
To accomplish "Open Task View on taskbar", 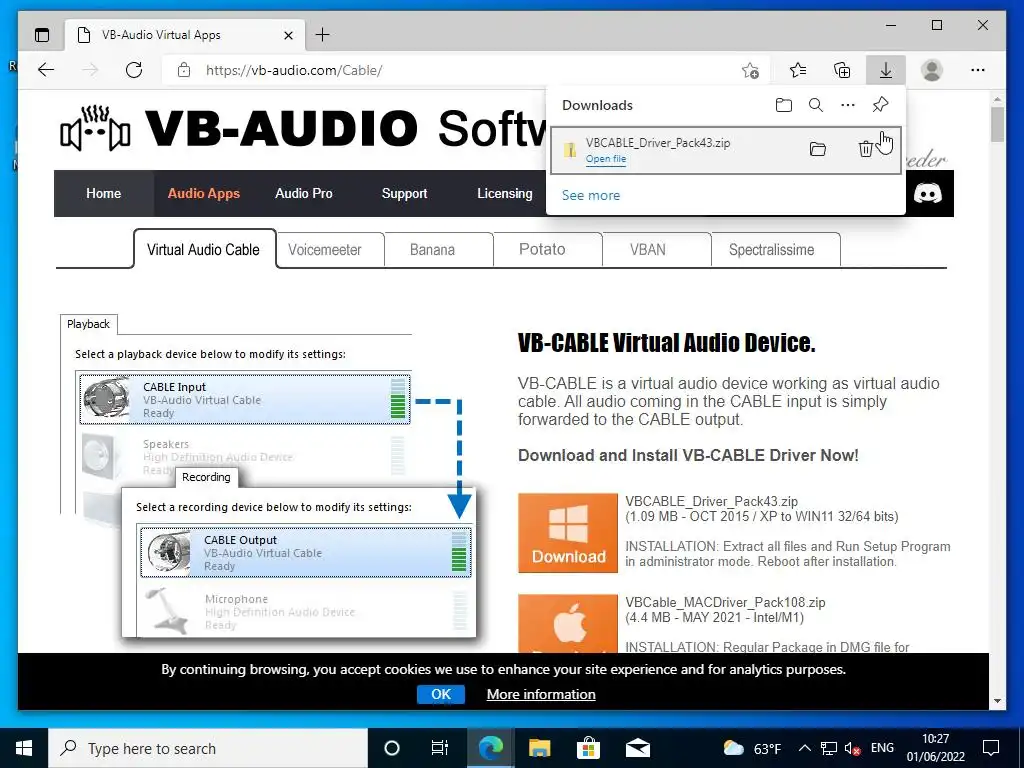I will (x=440, y=748).
